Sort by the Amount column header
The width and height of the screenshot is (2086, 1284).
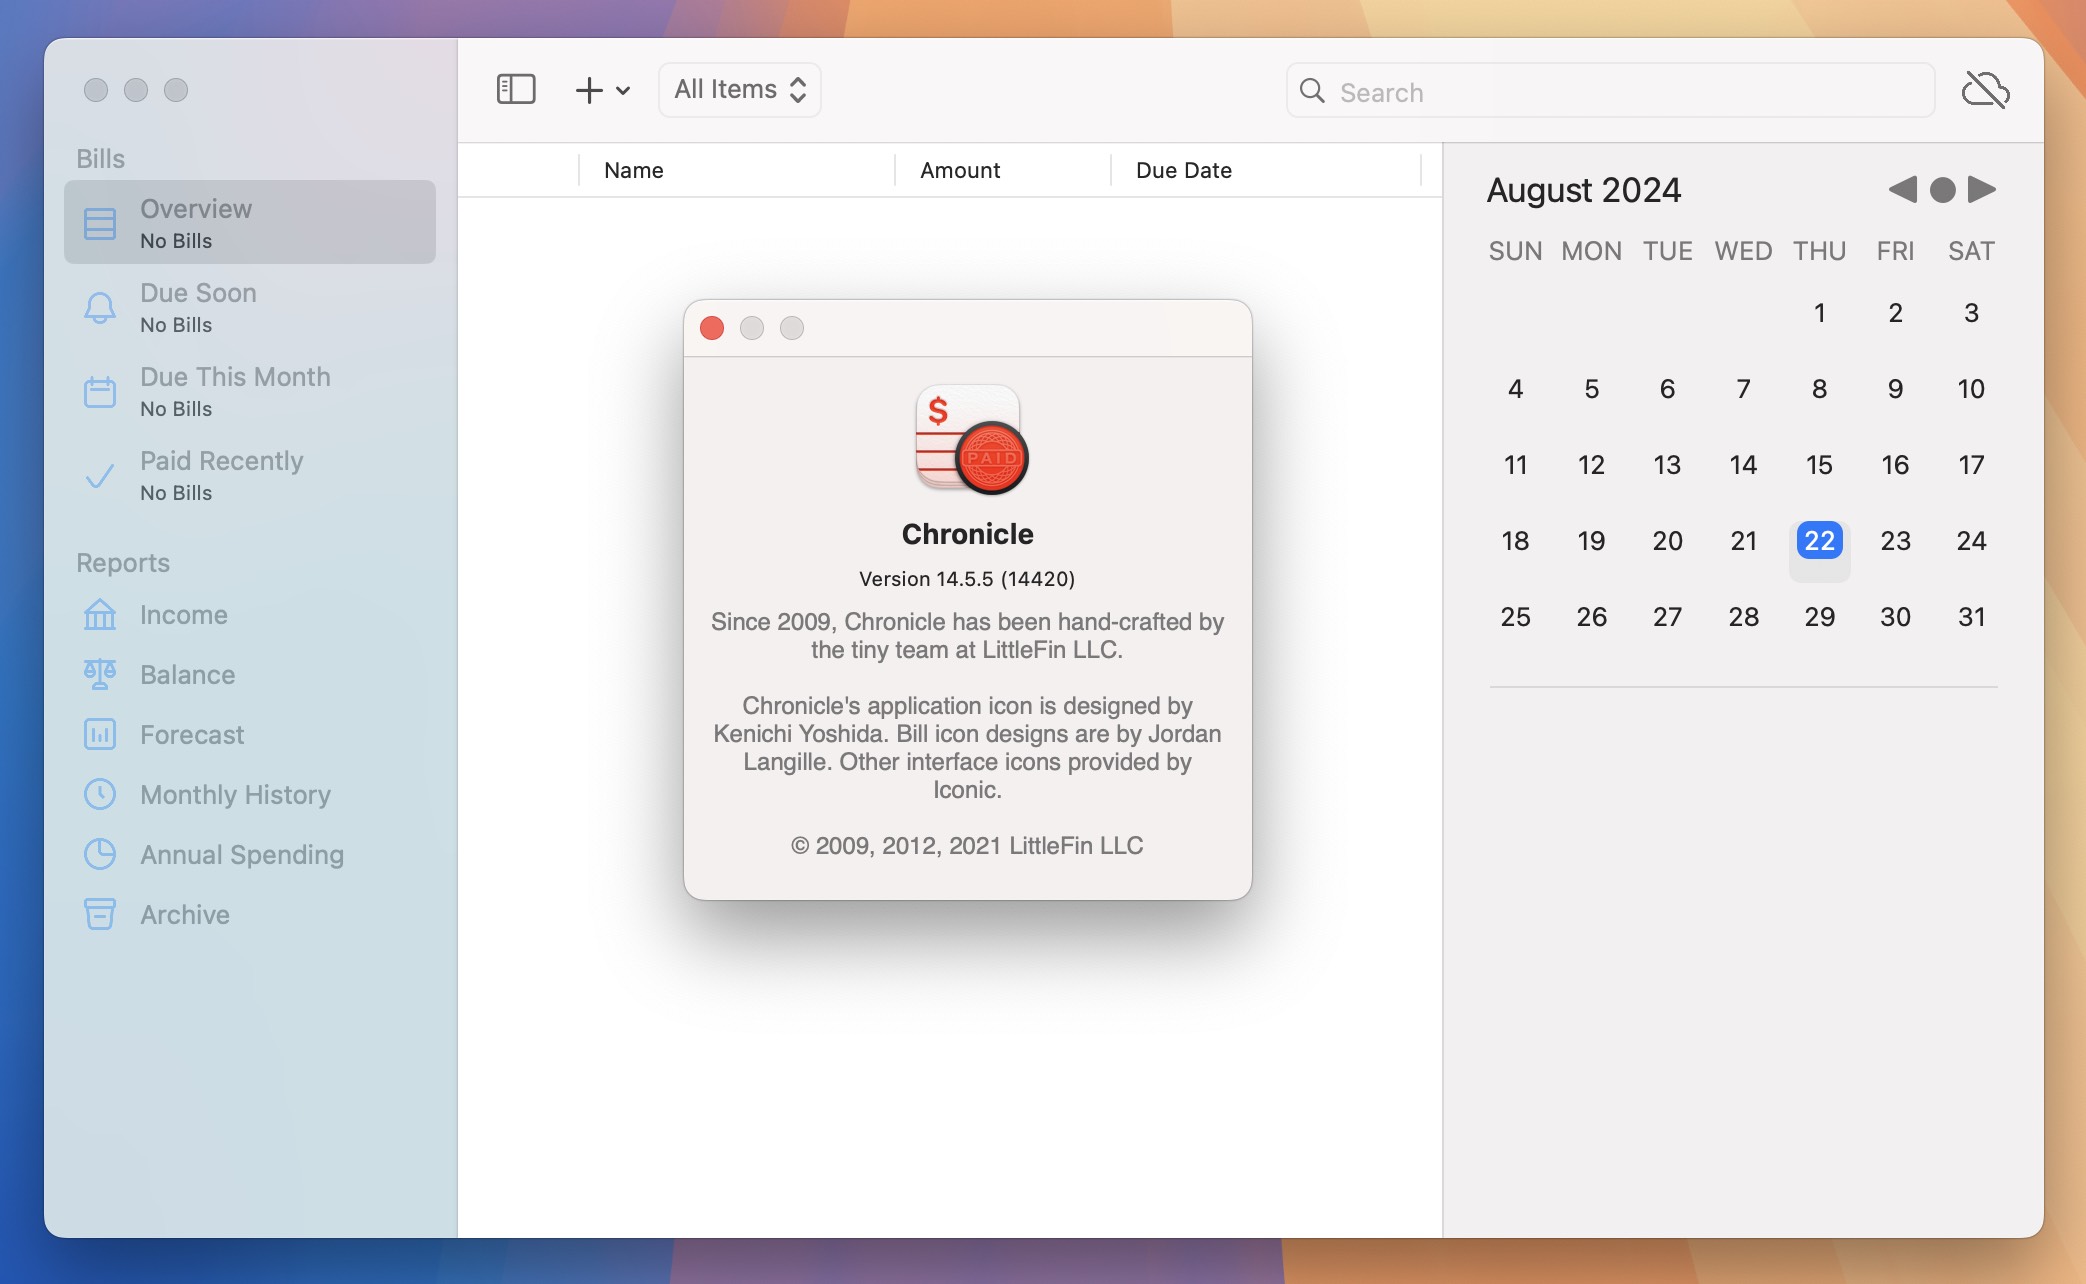point(1003,170)
